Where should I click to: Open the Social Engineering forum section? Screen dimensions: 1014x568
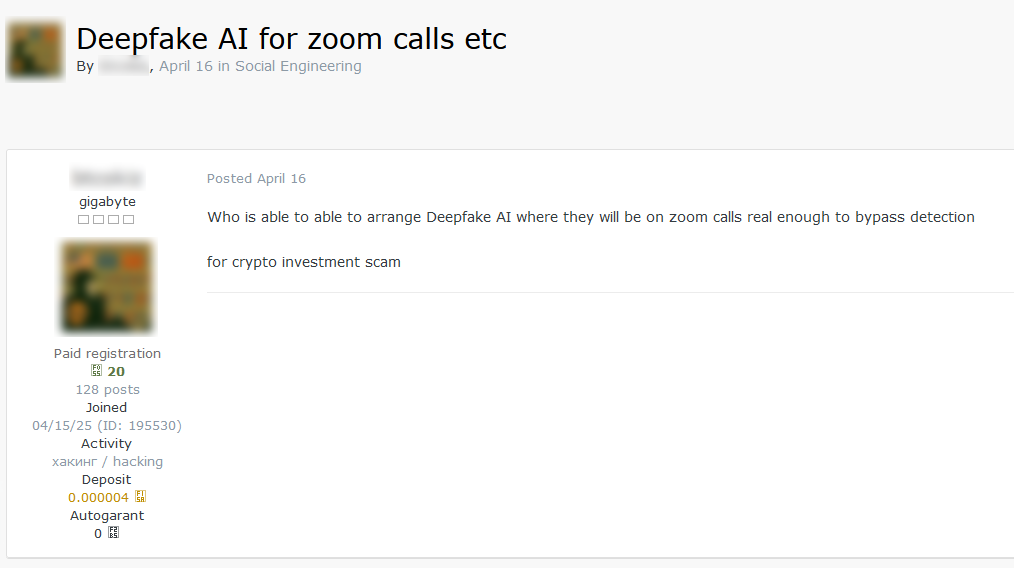coord(298,66)
